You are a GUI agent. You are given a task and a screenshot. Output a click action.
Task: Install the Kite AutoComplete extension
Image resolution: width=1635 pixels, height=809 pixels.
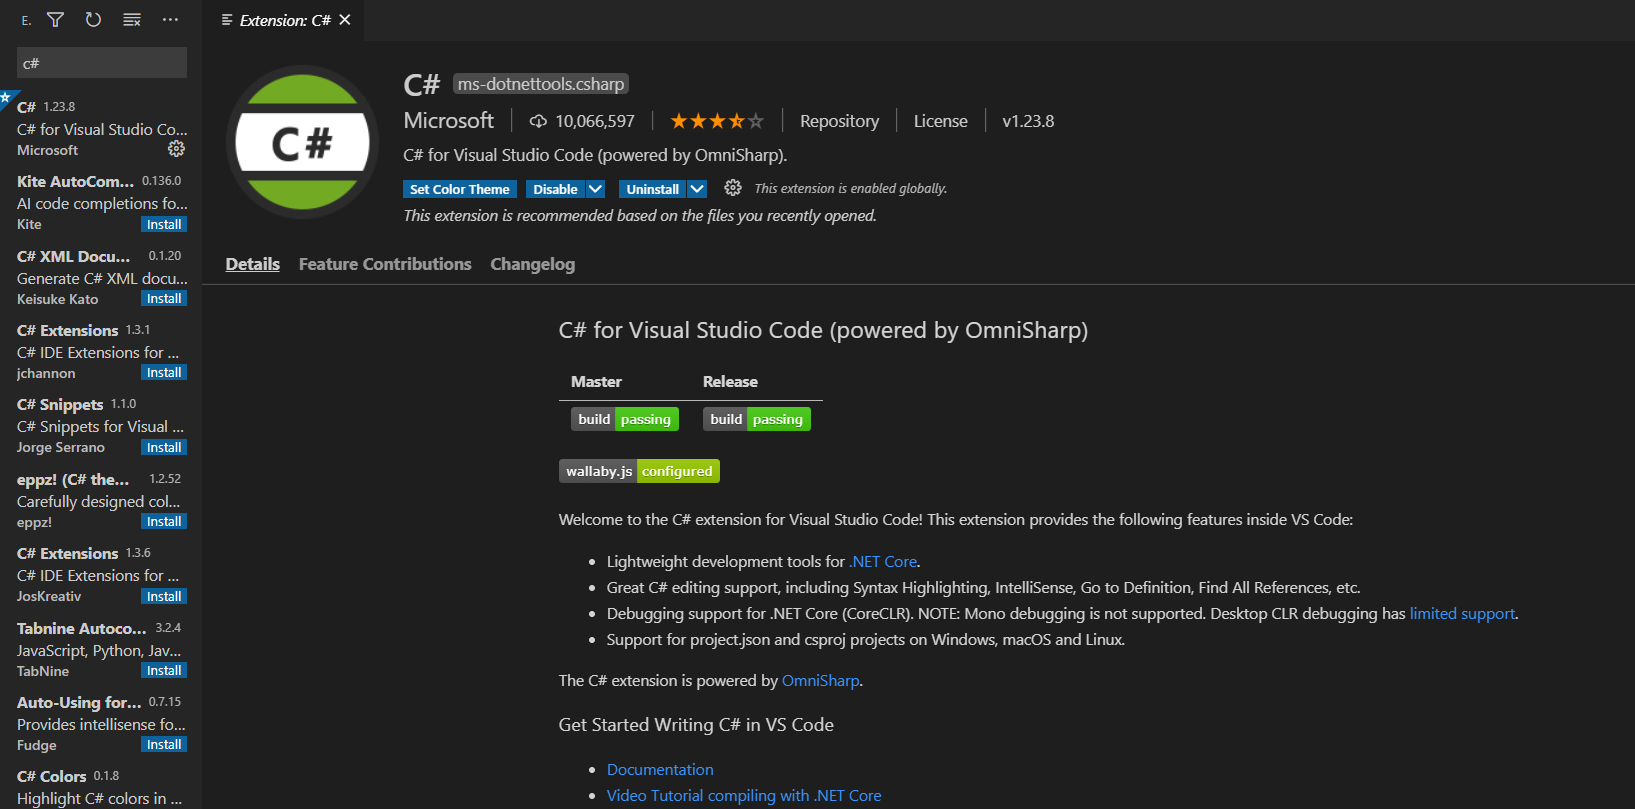click(x=164, y=225)
